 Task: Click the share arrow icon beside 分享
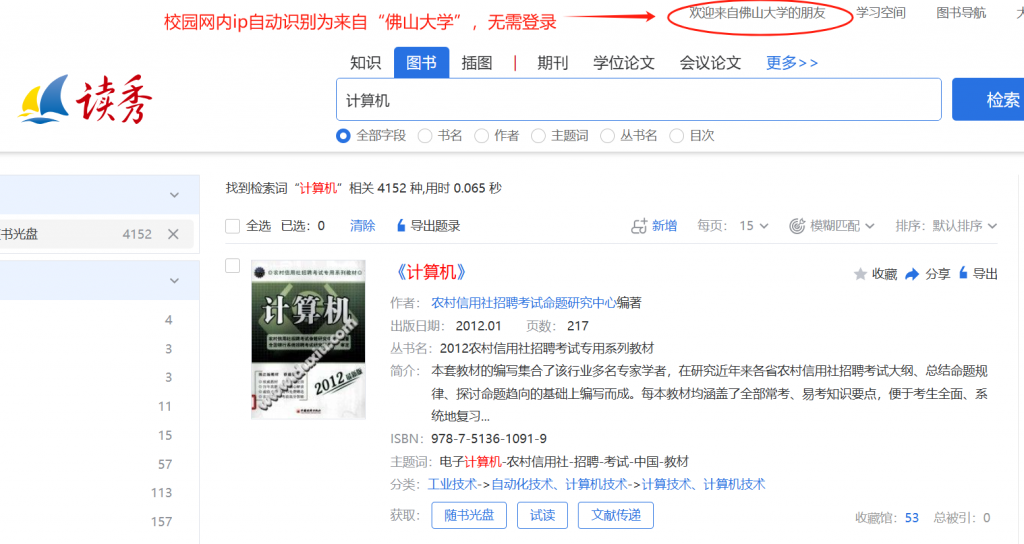click(912, 274)
